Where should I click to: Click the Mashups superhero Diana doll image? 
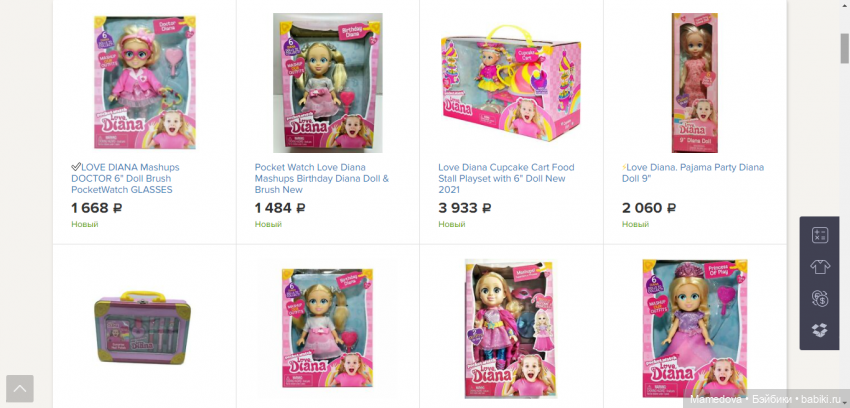511,328
